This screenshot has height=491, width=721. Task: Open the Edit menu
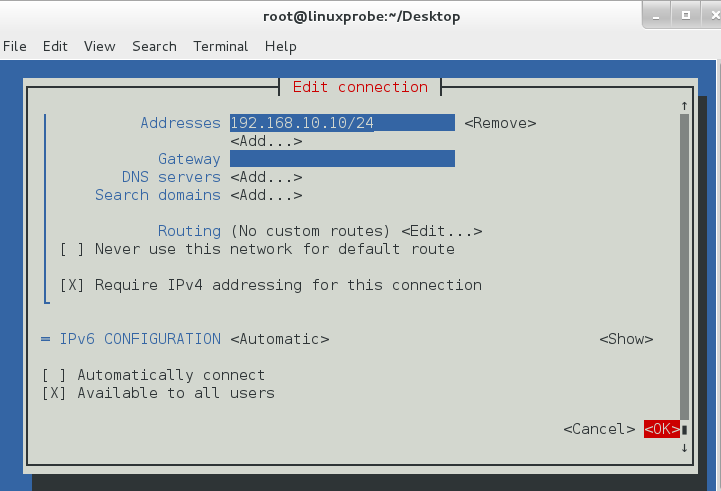55,46
